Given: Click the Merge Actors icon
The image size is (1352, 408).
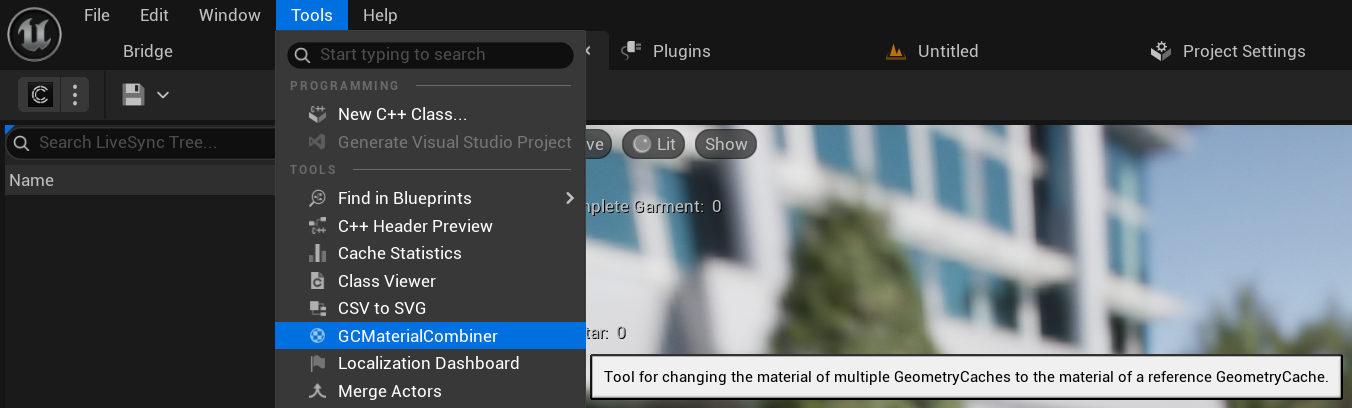Looking at the screenshot, I should 317,391.
